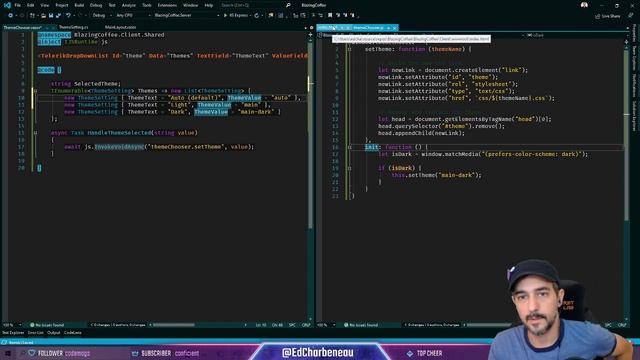
Task: Click the feedback icon beside Live Share
Action: pyautogui.click(x=631, y=16)
